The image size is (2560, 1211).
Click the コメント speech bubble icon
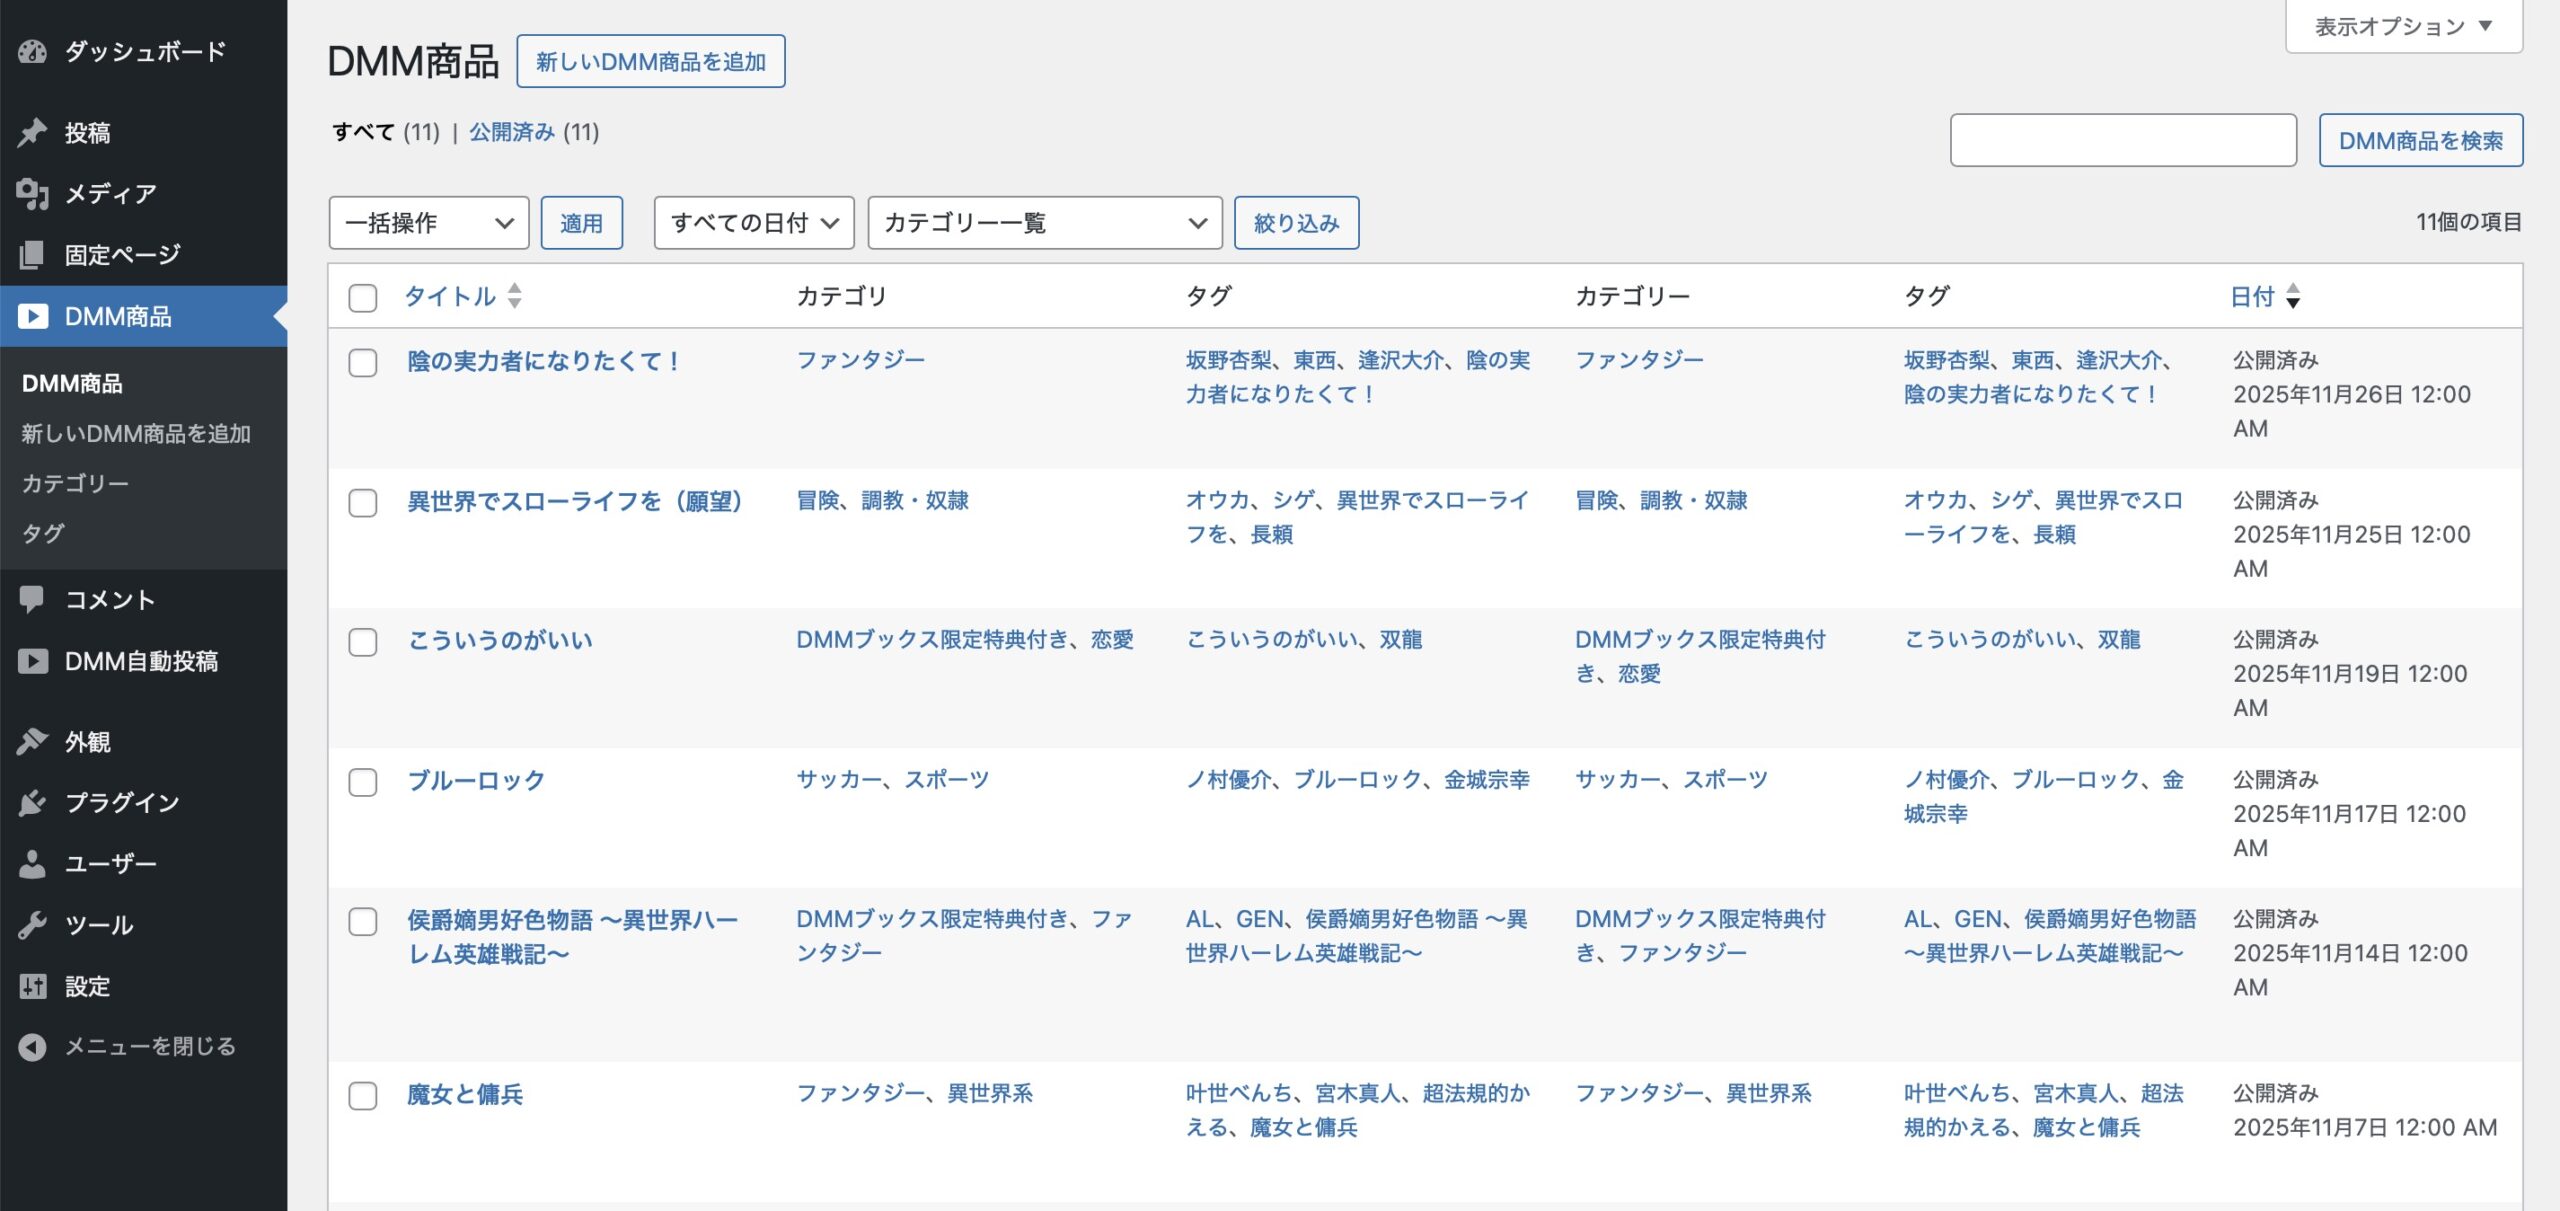point(33,599)
